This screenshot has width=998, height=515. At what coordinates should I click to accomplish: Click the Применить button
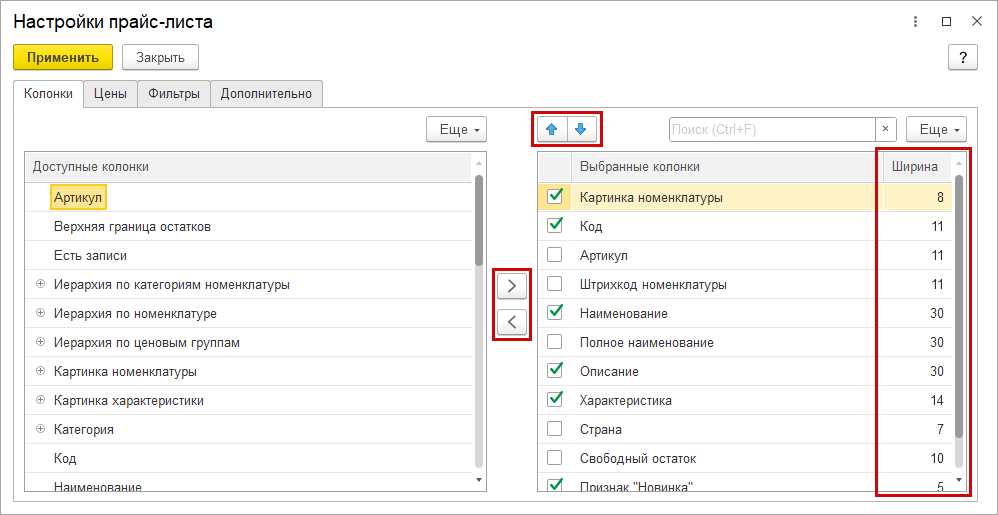point(63,57)
